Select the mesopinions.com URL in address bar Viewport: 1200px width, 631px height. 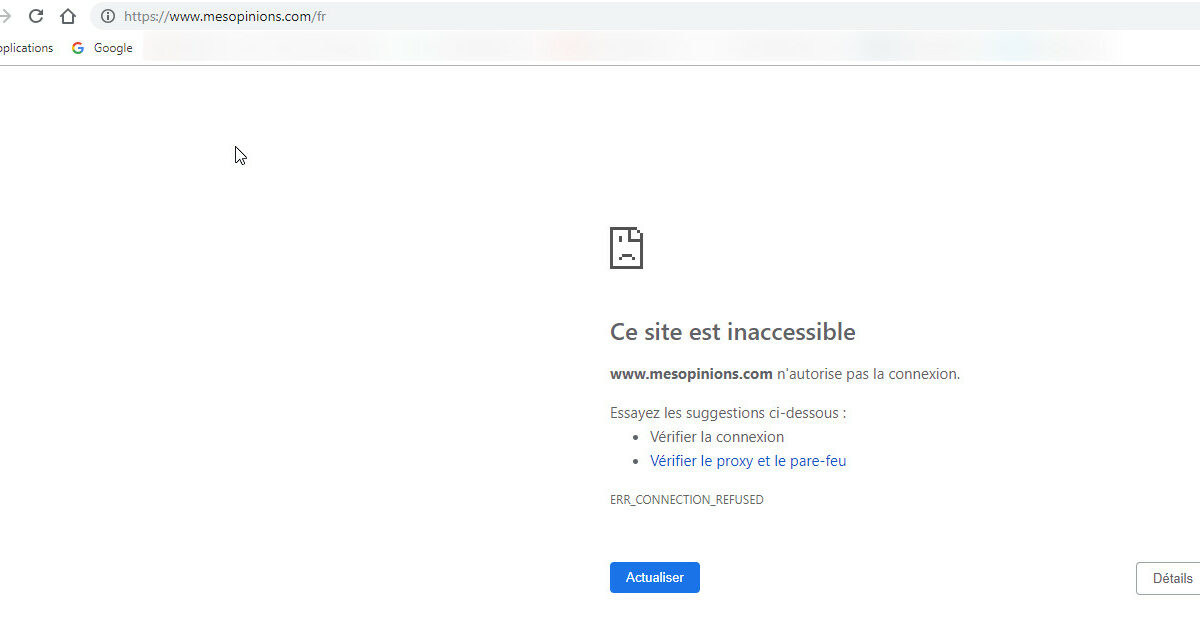tap(225, 16)
